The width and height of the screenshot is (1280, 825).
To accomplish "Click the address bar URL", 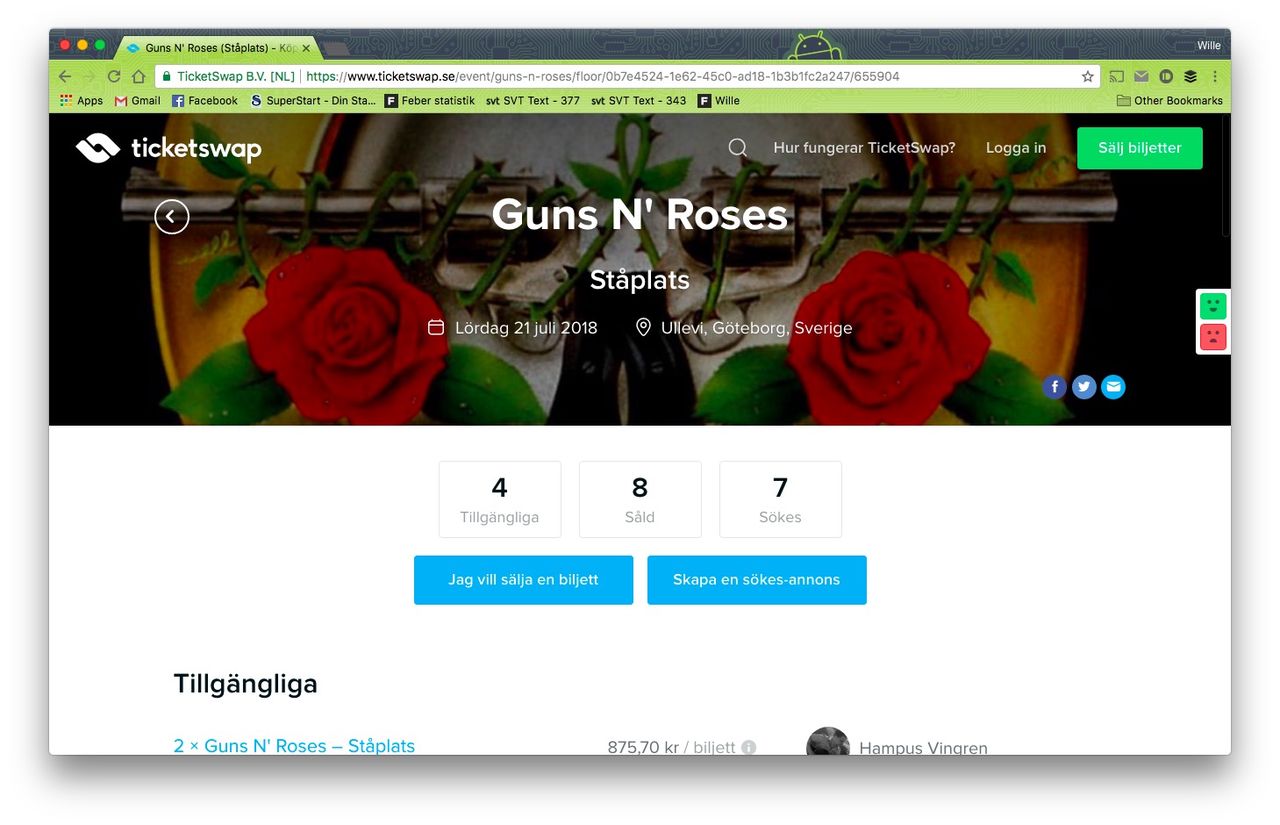I will pyautogui.click(x=602, y=76).
